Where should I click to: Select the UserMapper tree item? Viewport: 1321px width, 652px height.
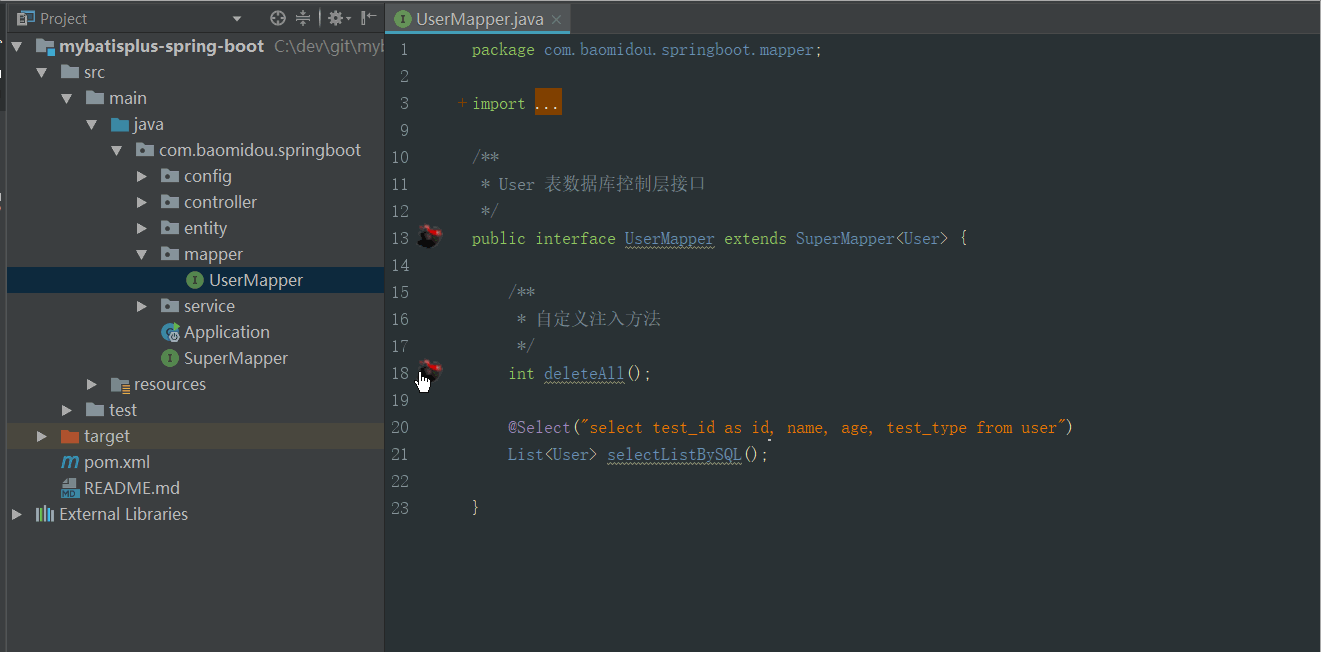tap(253, 280)
